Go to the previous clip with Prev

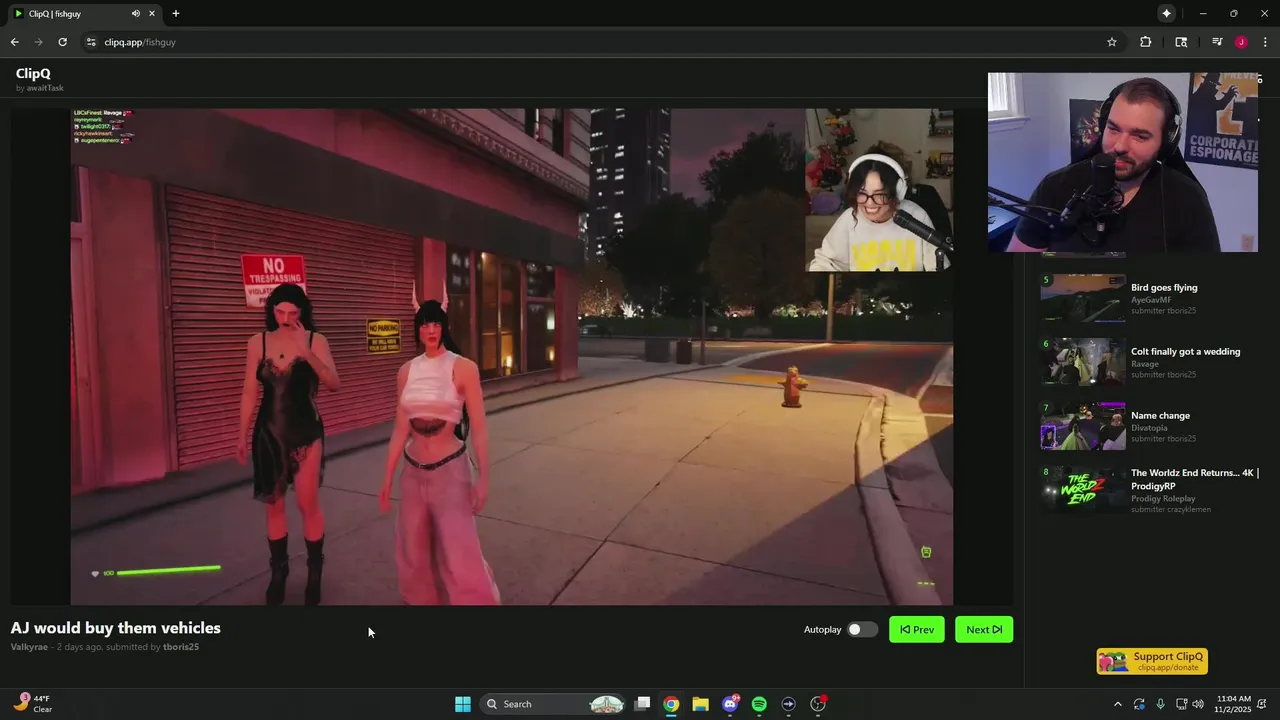point(917,629)
